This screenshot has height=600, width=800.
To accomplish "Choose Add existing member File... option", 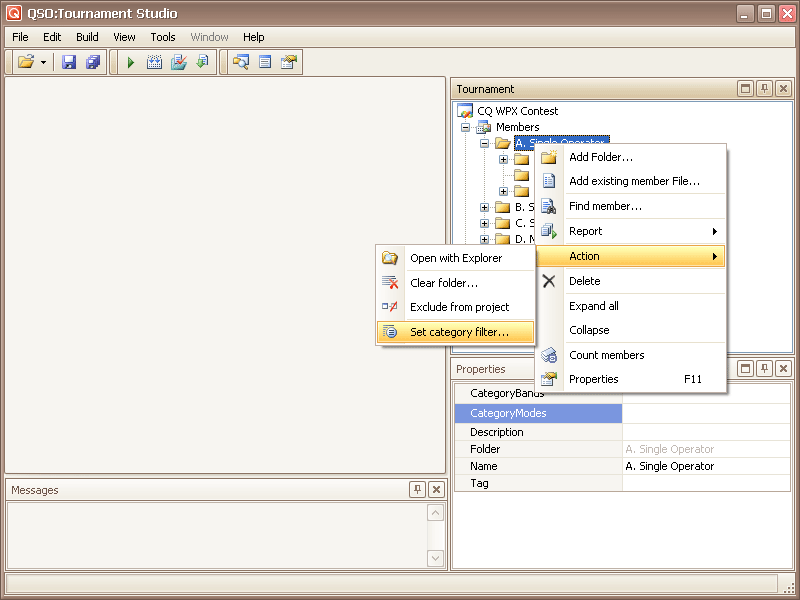I will coord(634,181).
